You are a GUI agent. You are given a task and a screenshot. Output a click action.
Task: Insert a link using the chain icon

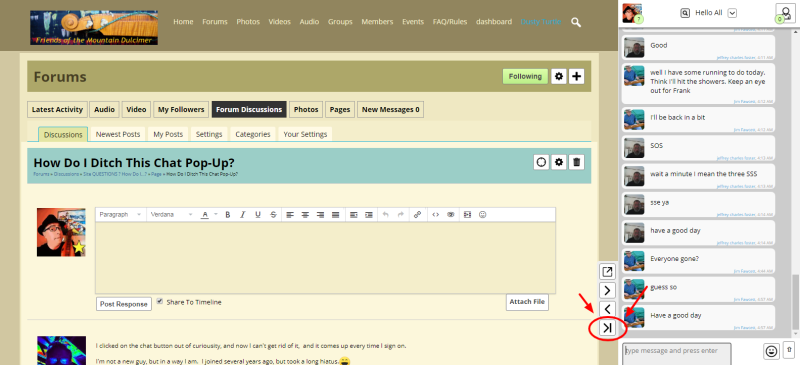pos(417,215)
